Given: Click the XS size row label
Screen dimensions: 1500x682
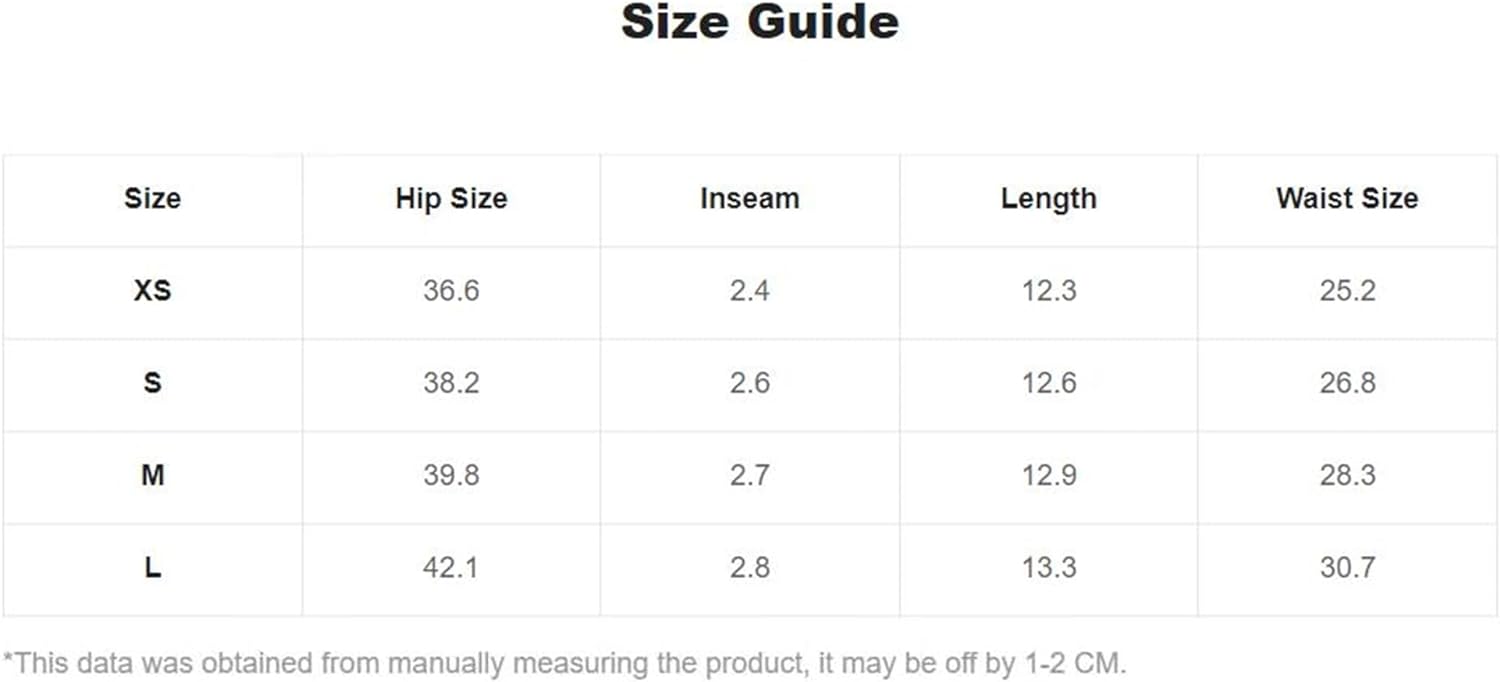Looking at the screenshot, I should pyautogui.click(x=152, y=291).
